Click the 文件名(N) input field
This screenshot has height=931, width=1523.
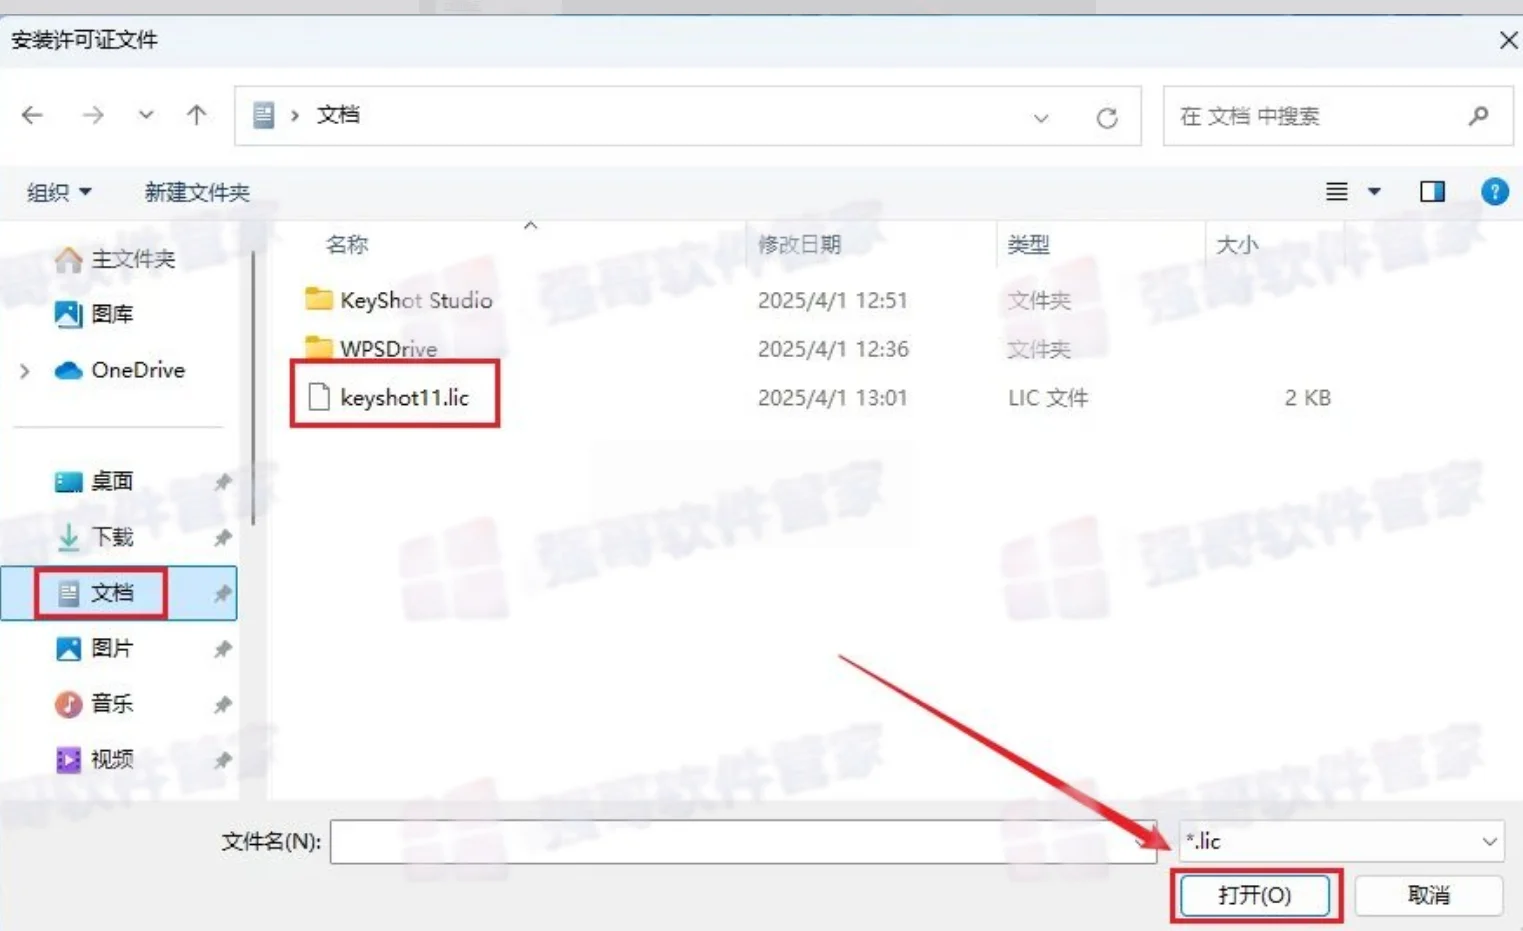click(x=743, y=842)
